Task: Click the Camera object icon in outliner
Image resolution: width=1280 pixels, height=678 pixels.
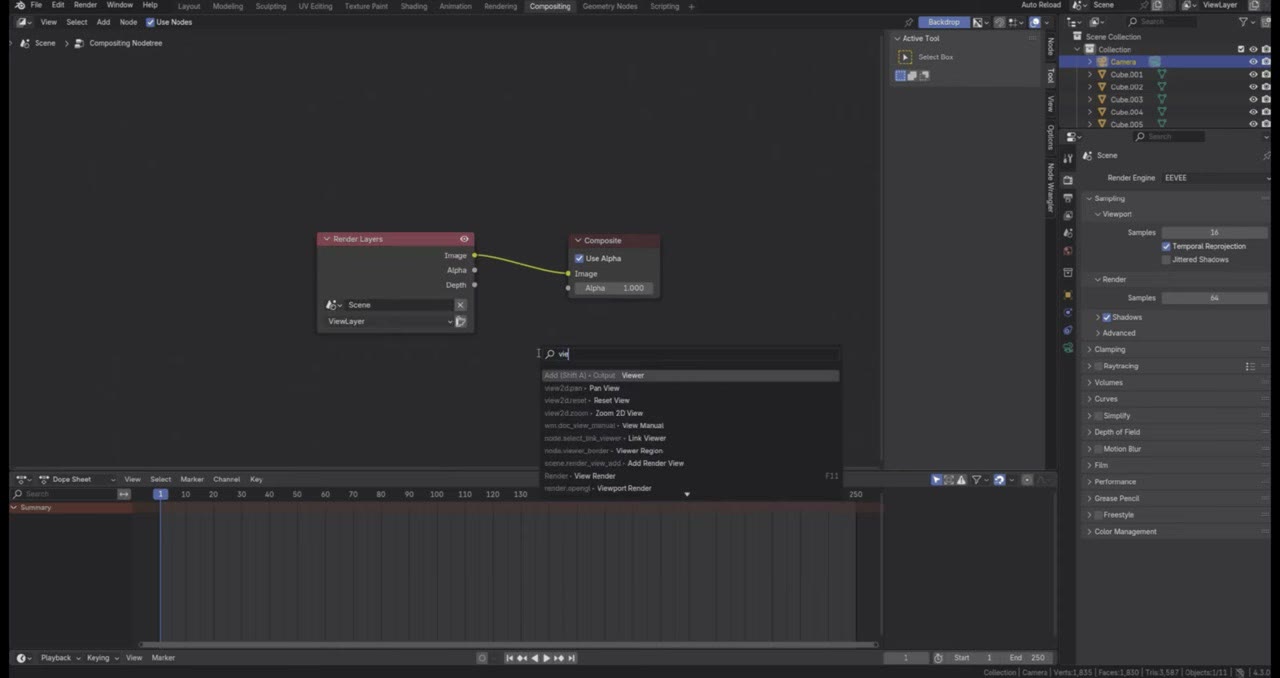Action: tap(1102, 62)
